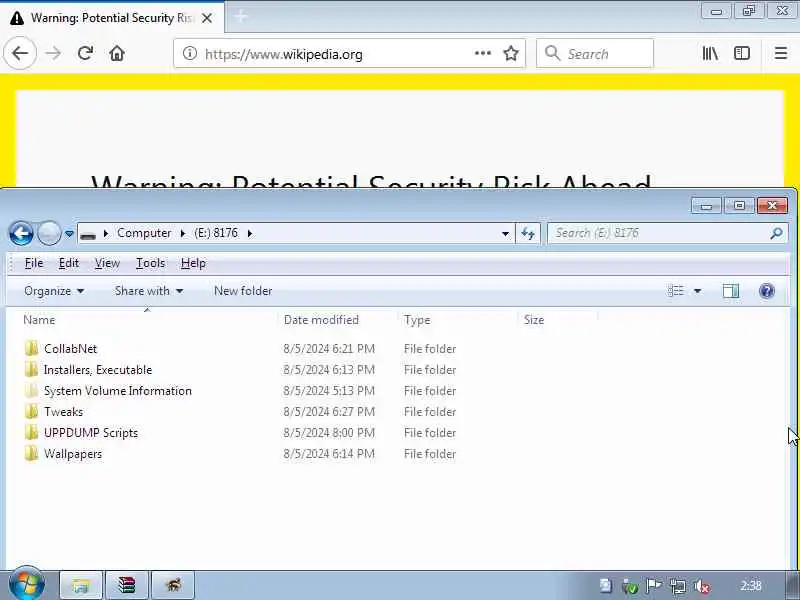Refresh the Explorer folder view
800x600 pixels.
click(x=528, y=234)
